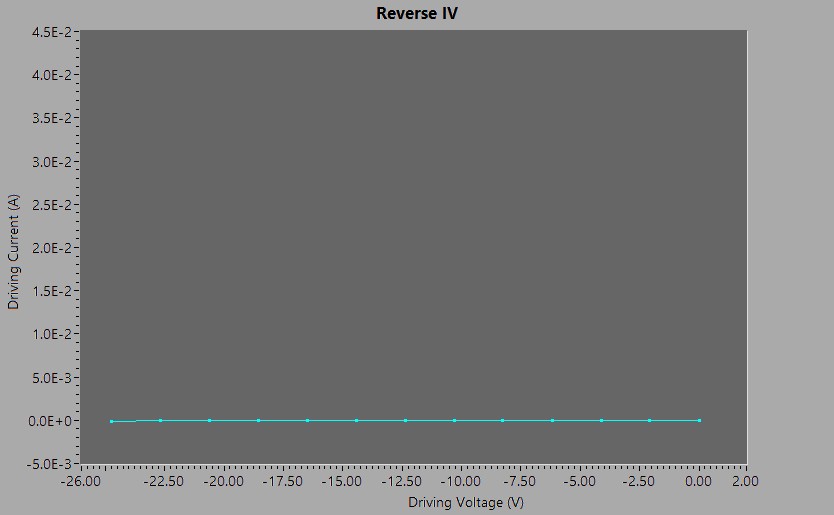Click the 2.5E-2 tick label on Y-axis
This screenshot has width=834, height=515.
click(x=51, y=205)
